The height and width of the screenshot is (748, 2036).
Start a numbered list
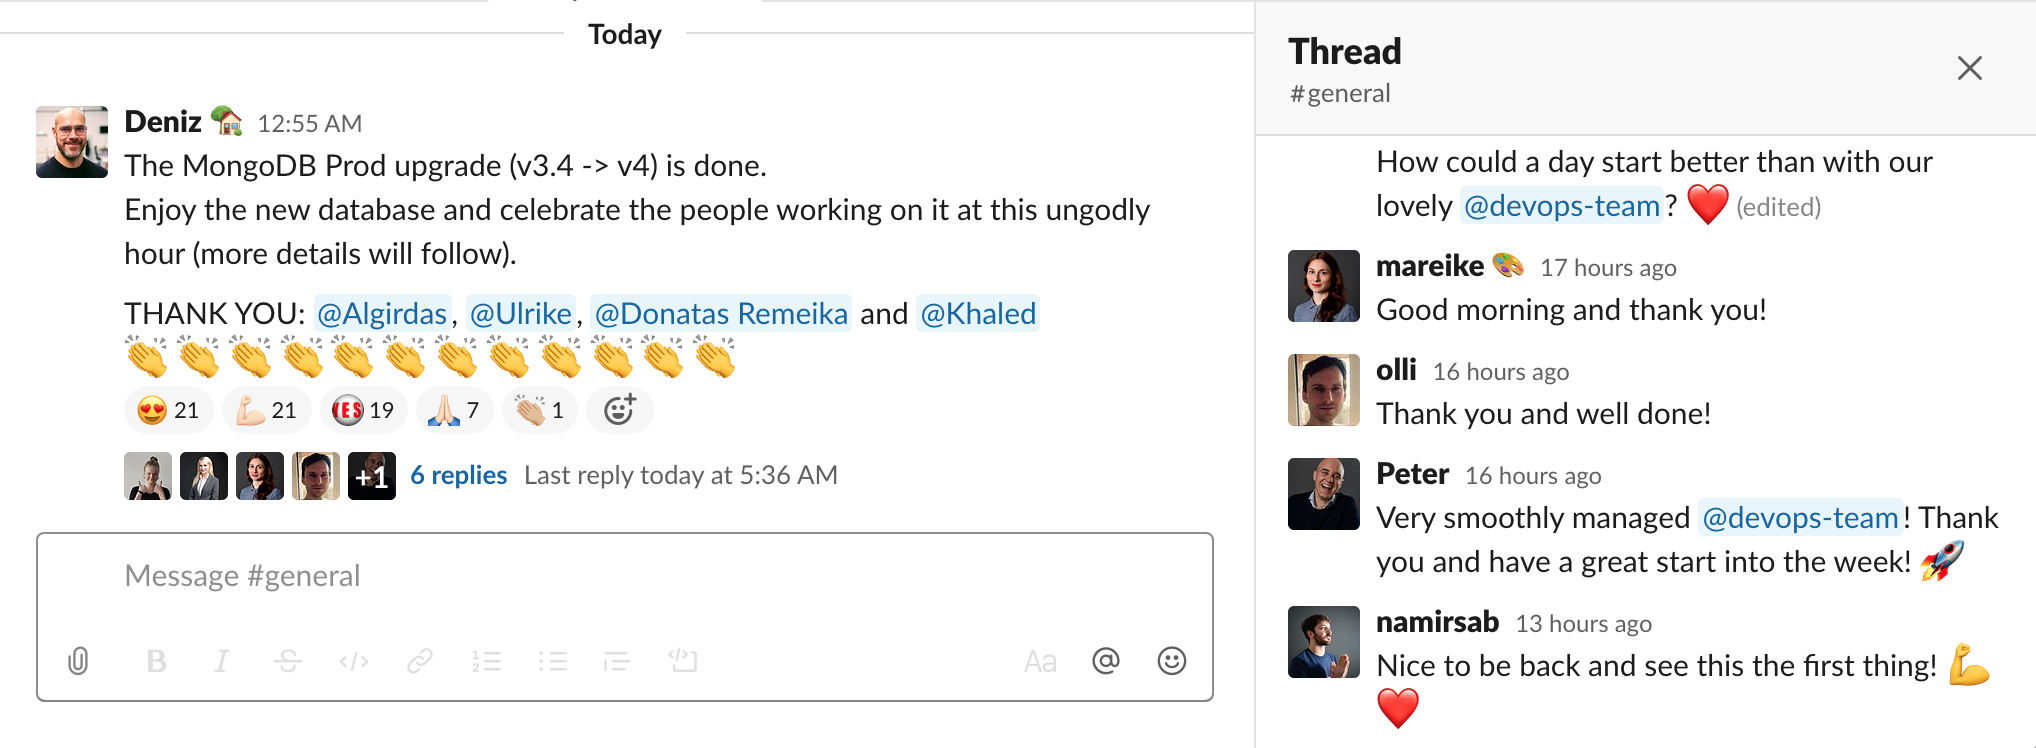486,661
